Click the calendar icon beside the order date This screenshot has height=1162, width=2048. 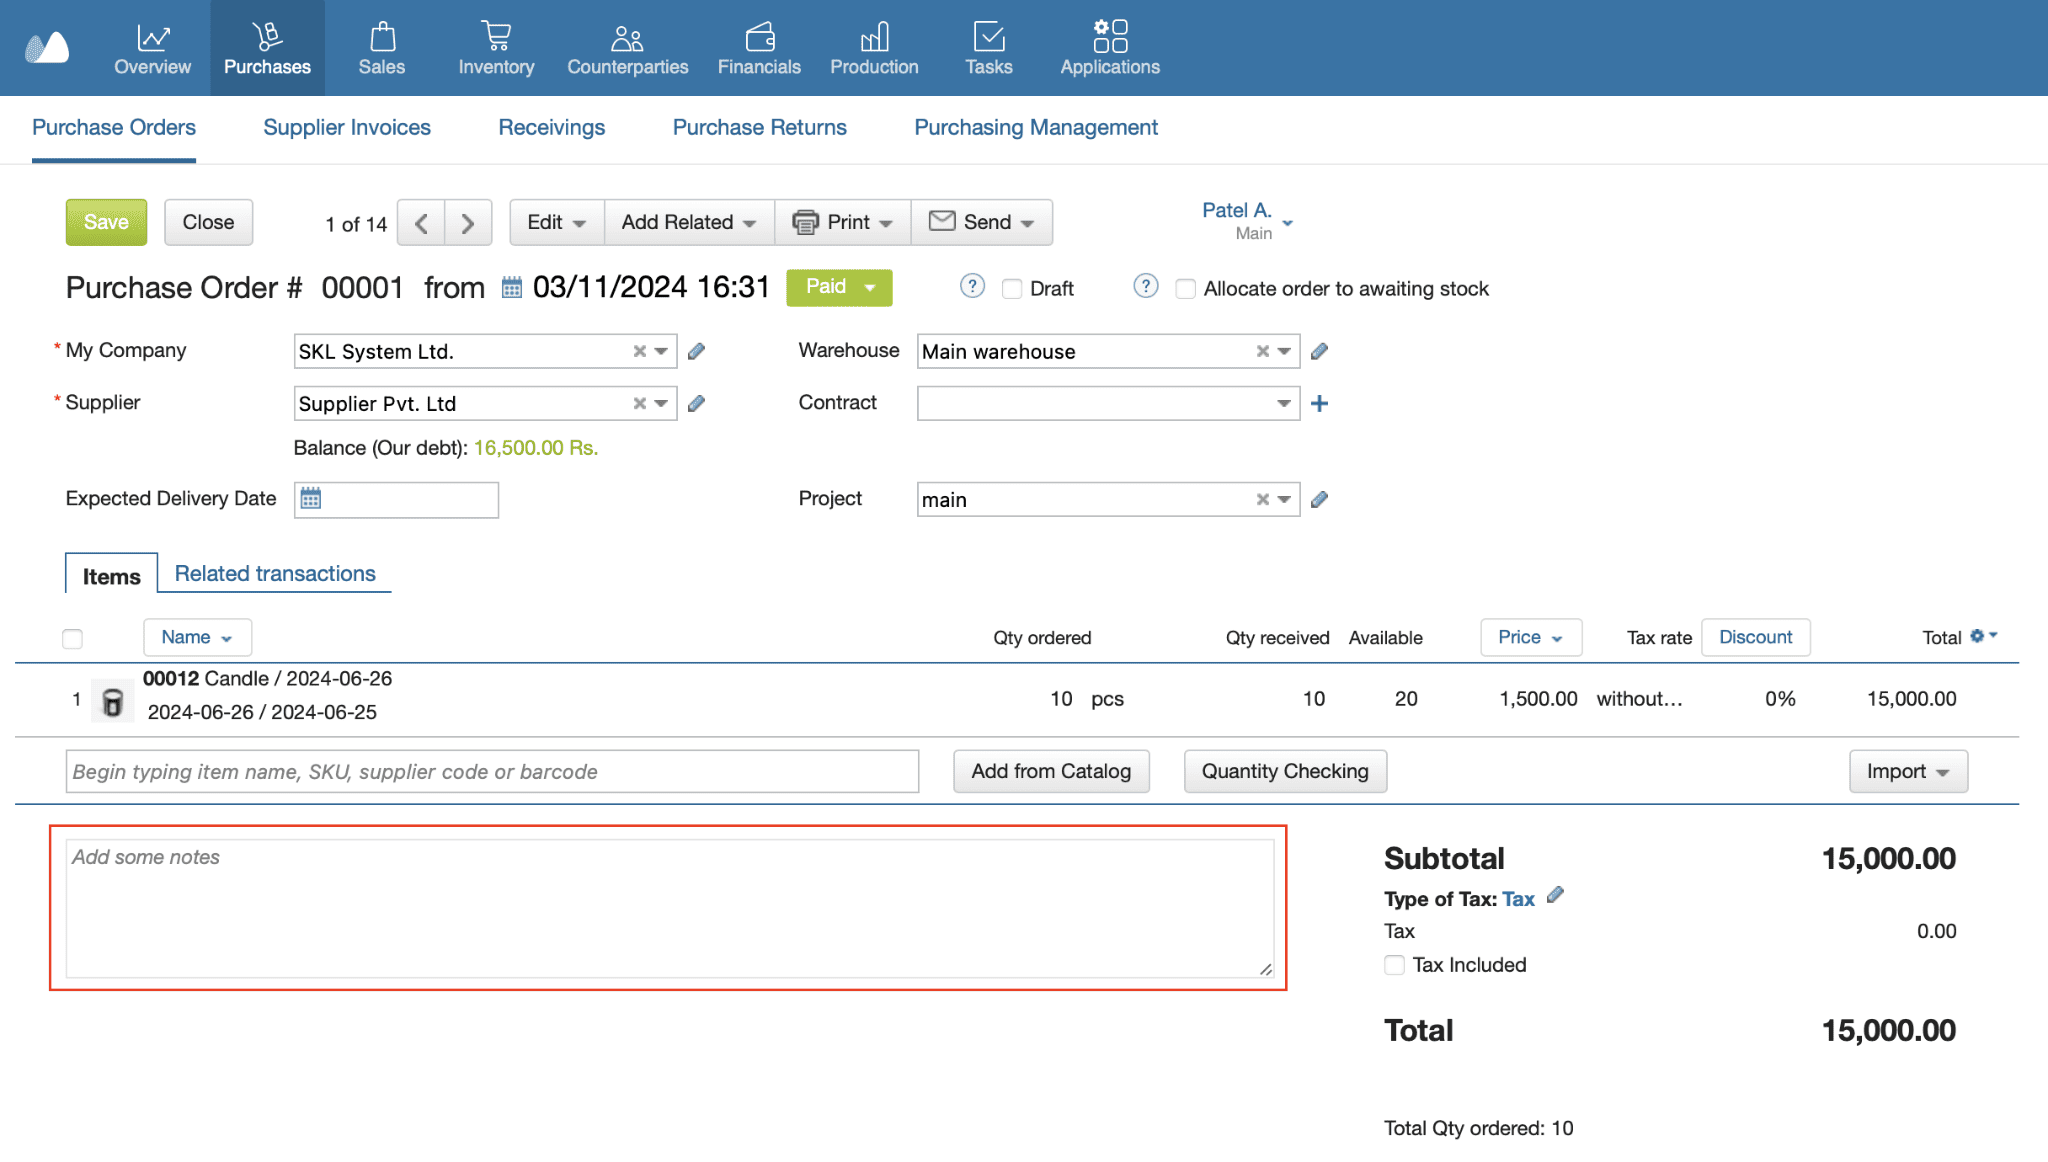click(x=511, y=287)
